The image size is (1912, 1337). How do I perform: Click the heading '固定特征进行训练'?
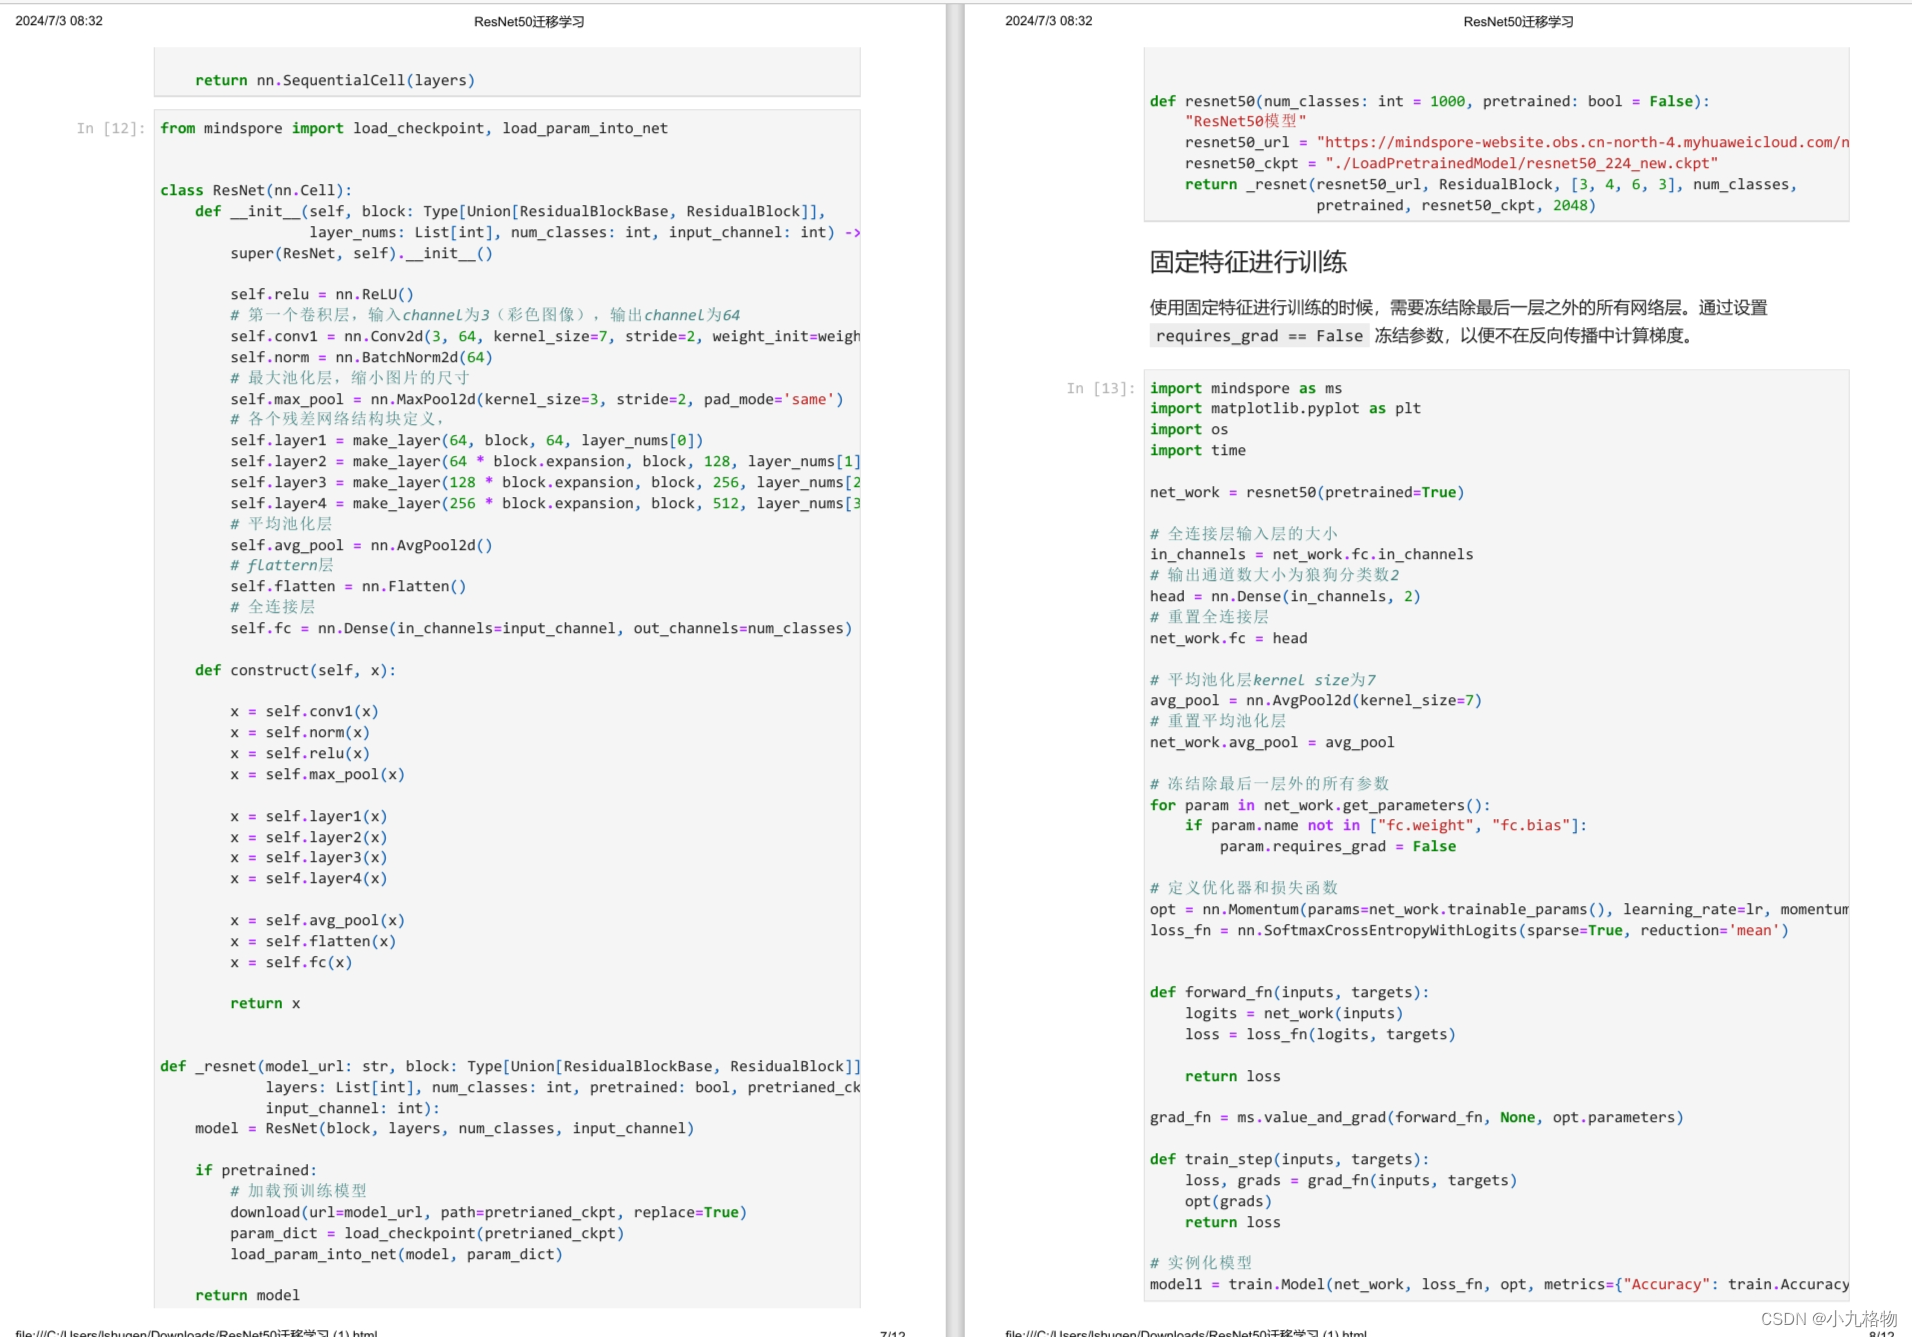[1248, 262]
